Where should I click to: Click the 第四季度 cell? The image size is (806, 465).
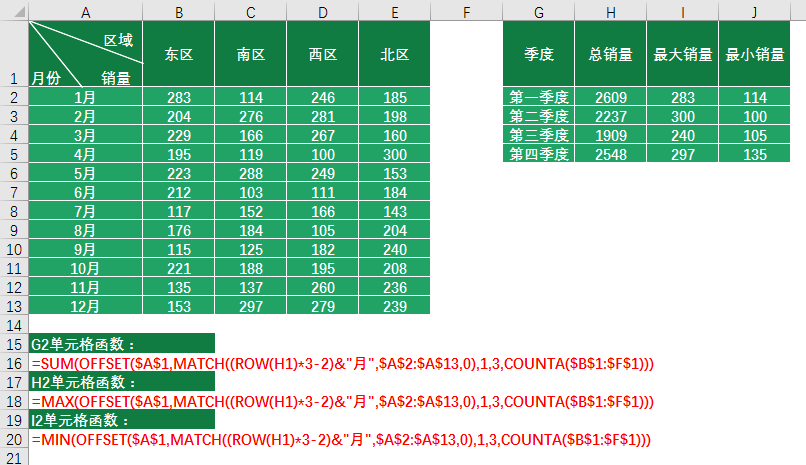click(x=538, y=154)
